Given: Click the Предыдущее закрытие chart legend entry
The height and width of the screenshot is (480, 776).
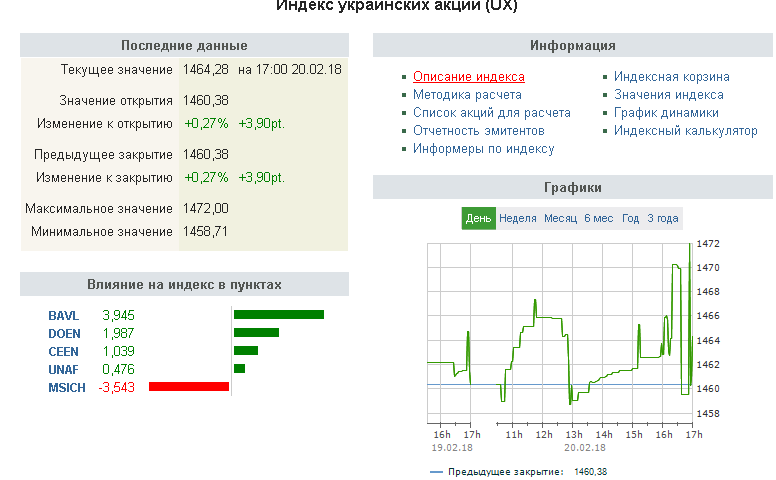Looking at the screenshot, I should [519, 472].
